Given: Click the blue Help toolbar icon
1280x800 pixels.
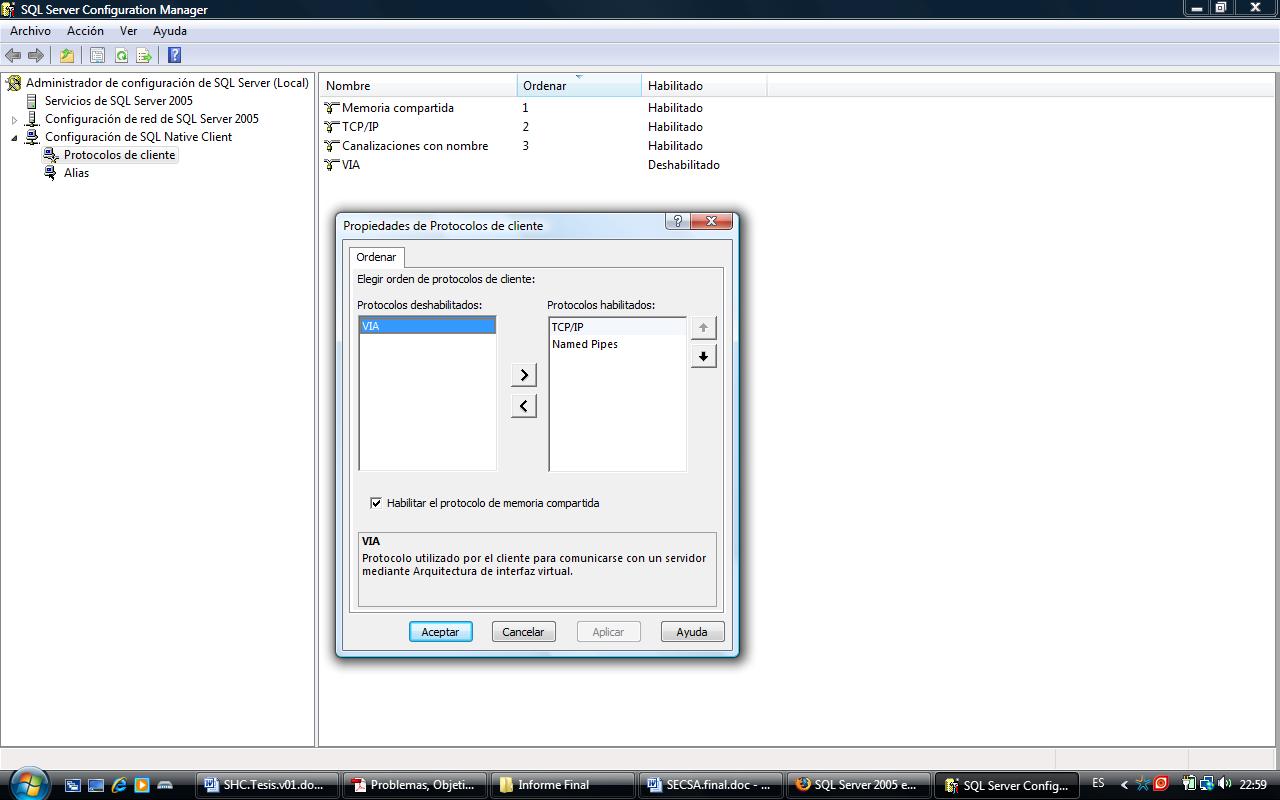Looking at the screenshot, I should click(174, 56).
